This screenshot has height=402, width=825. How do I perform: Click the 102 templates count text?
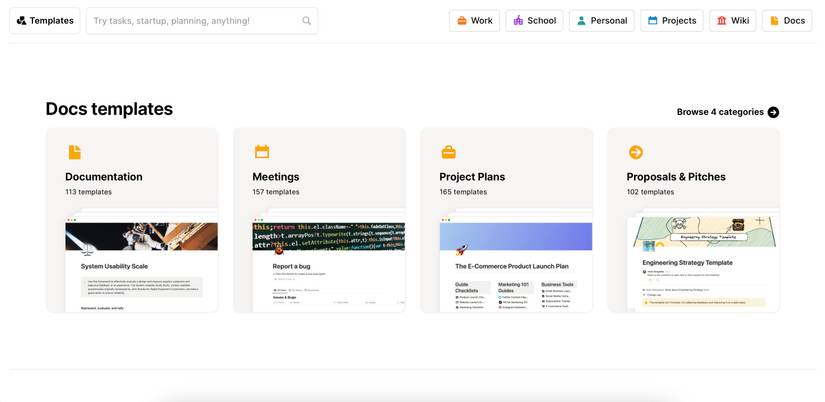pyautogui.click(x=650, y=192)
